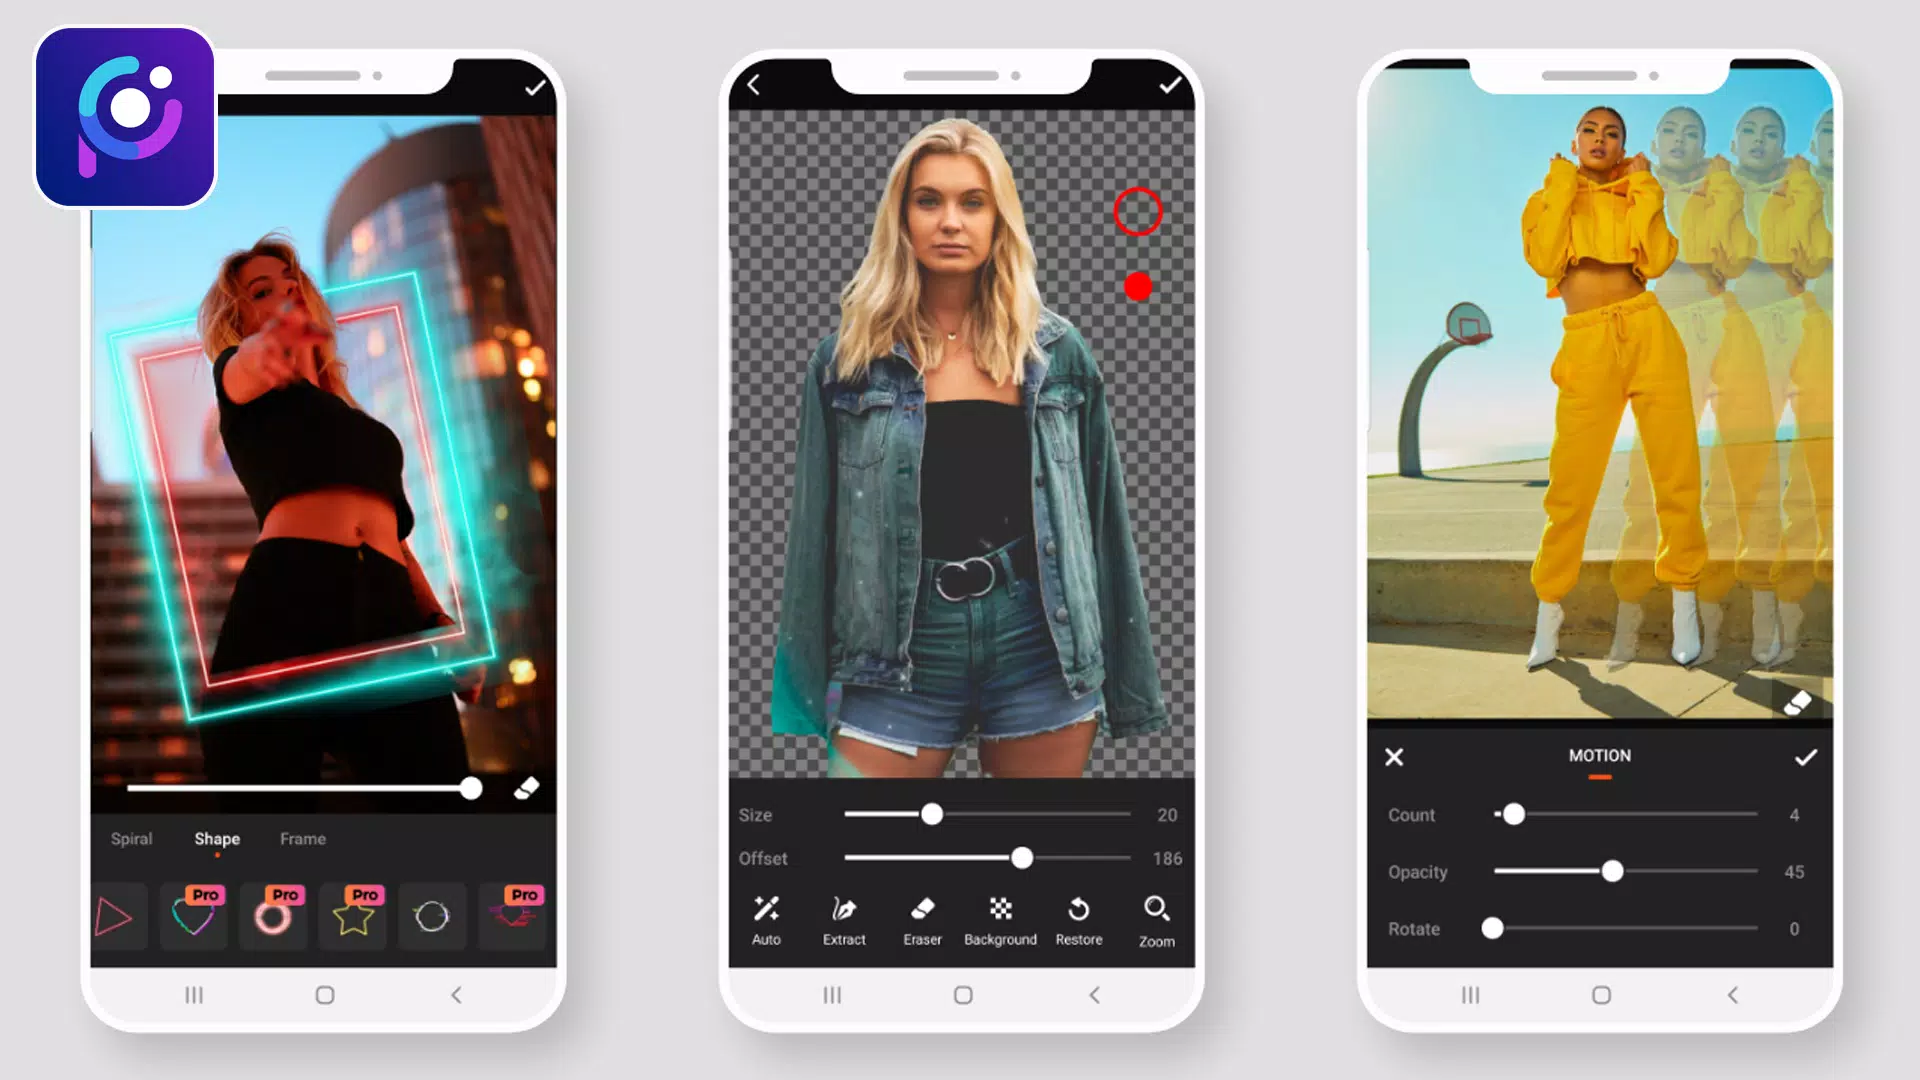The image size is (1920, 1080).
Task: Expand the Spiral shape options
Action: click(x=131, y=837)
